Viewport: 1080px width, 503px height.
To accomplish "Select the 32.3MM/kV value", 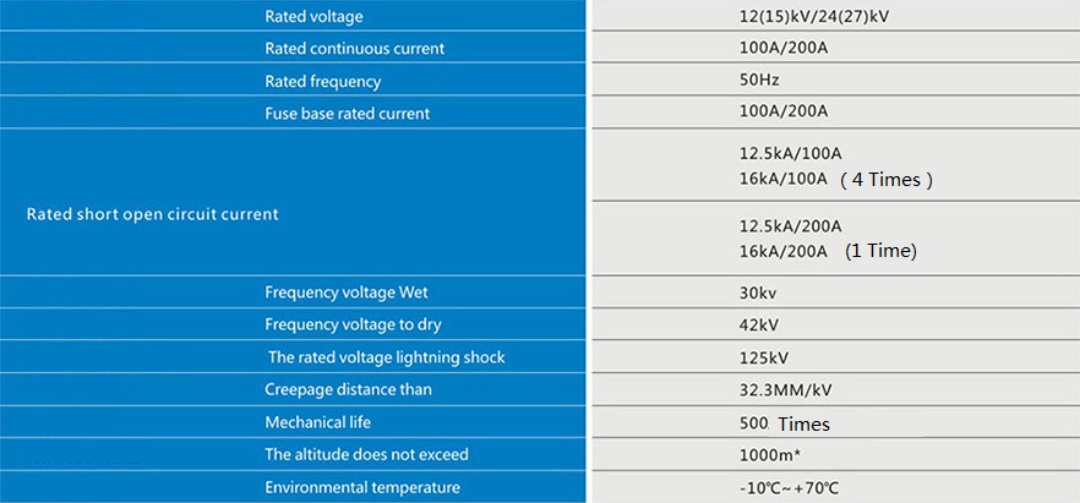I will click(785, 390).
